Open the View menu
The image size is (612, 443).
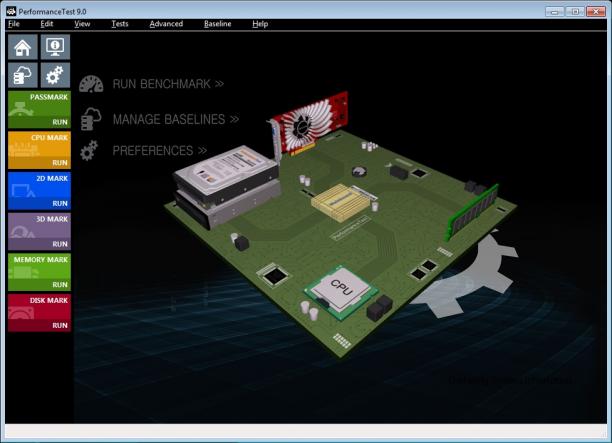[82, 24]
